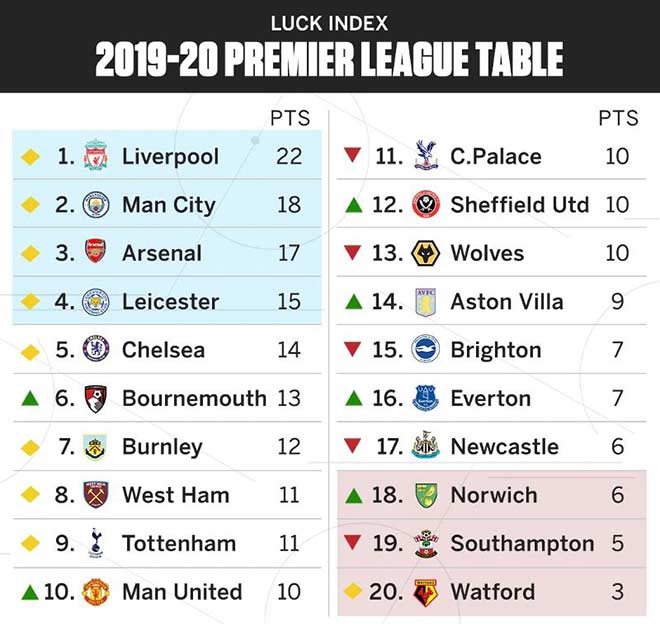Click the green up arrow beside Bournemouth
This screenshot has width=660, height=624.
(30, 398)
